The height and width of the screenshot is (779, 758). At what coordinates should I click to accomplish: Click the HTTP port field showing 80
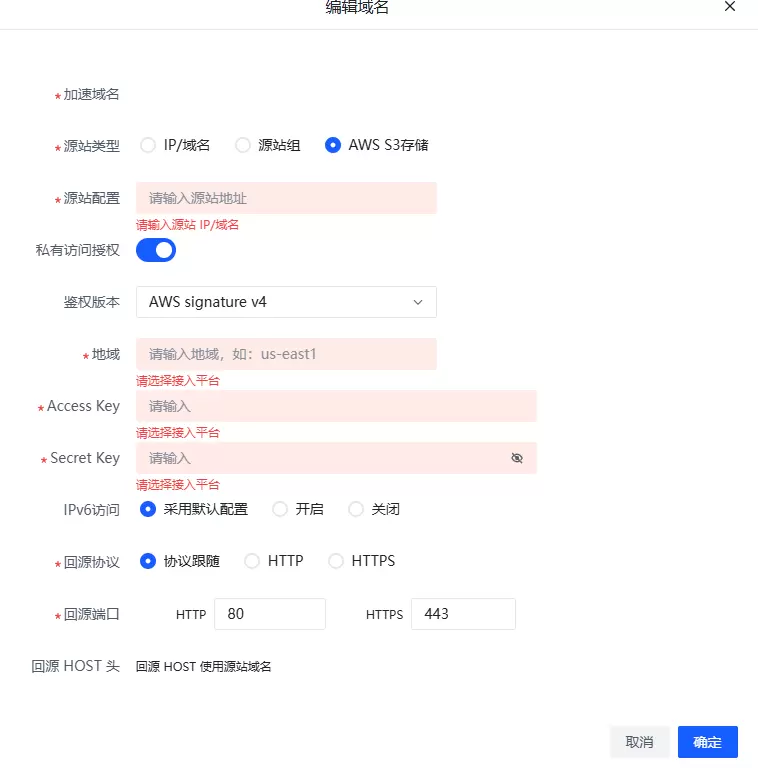270,614
